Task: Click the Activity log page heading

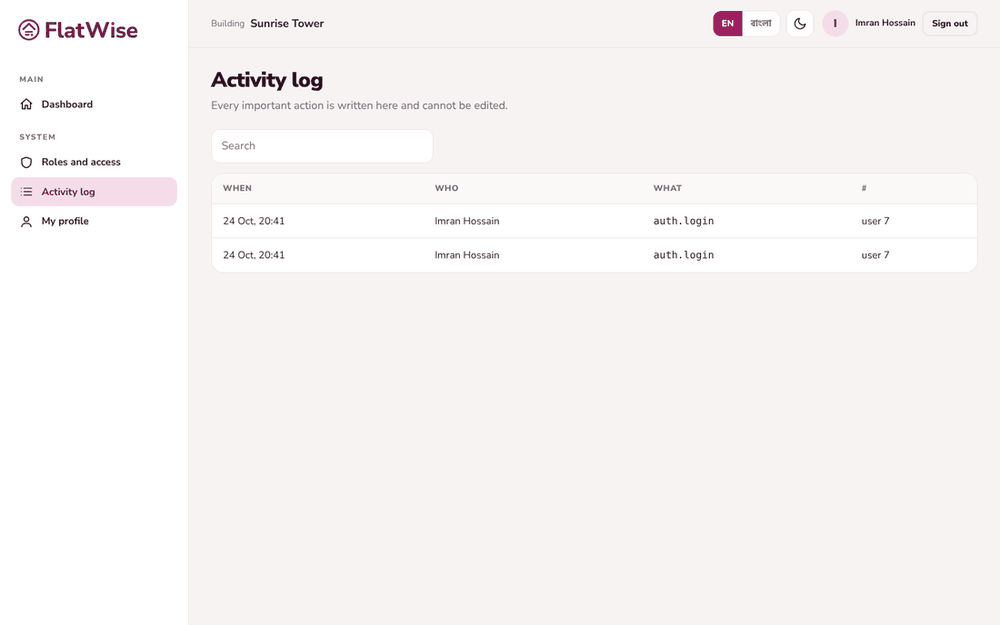Action: point(267,80)
